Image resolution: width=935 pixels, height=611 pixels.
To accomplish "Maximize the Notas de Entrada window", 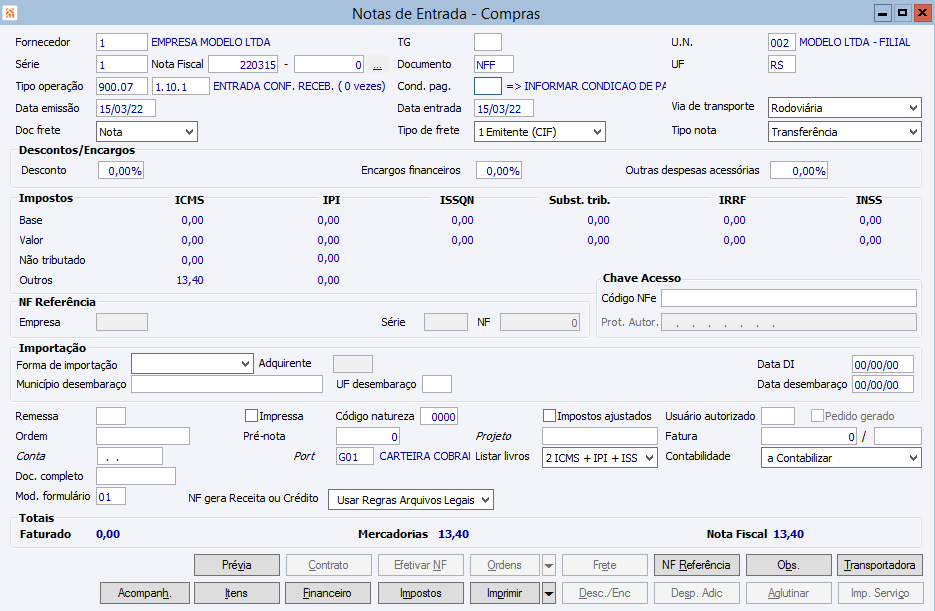I will click(902, 13).
